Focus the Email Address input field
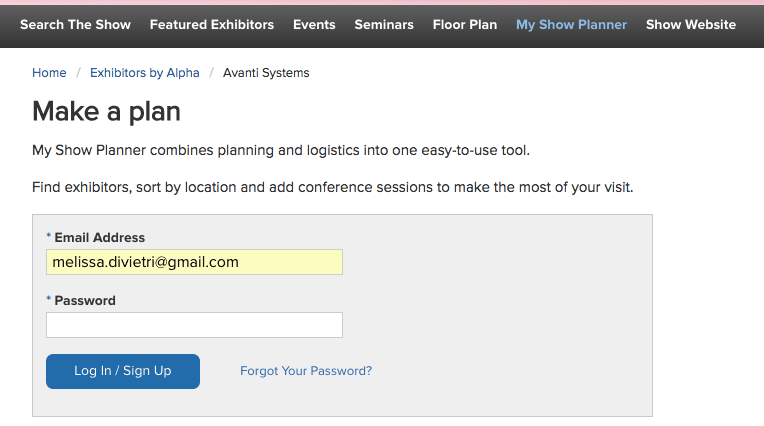This screenshot has width=764, height=426. (194, 262)
